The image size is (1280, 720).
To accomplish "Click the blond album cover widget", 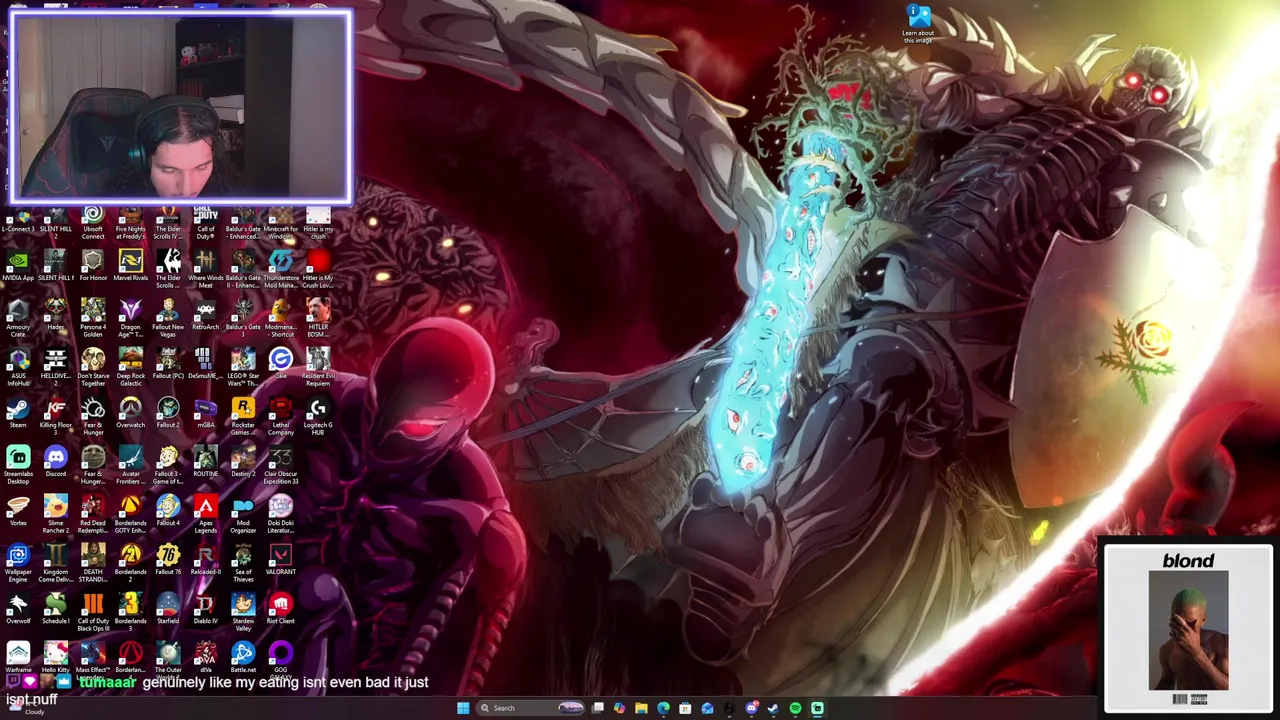I will pyautogui.click(x=1188, y=628).
